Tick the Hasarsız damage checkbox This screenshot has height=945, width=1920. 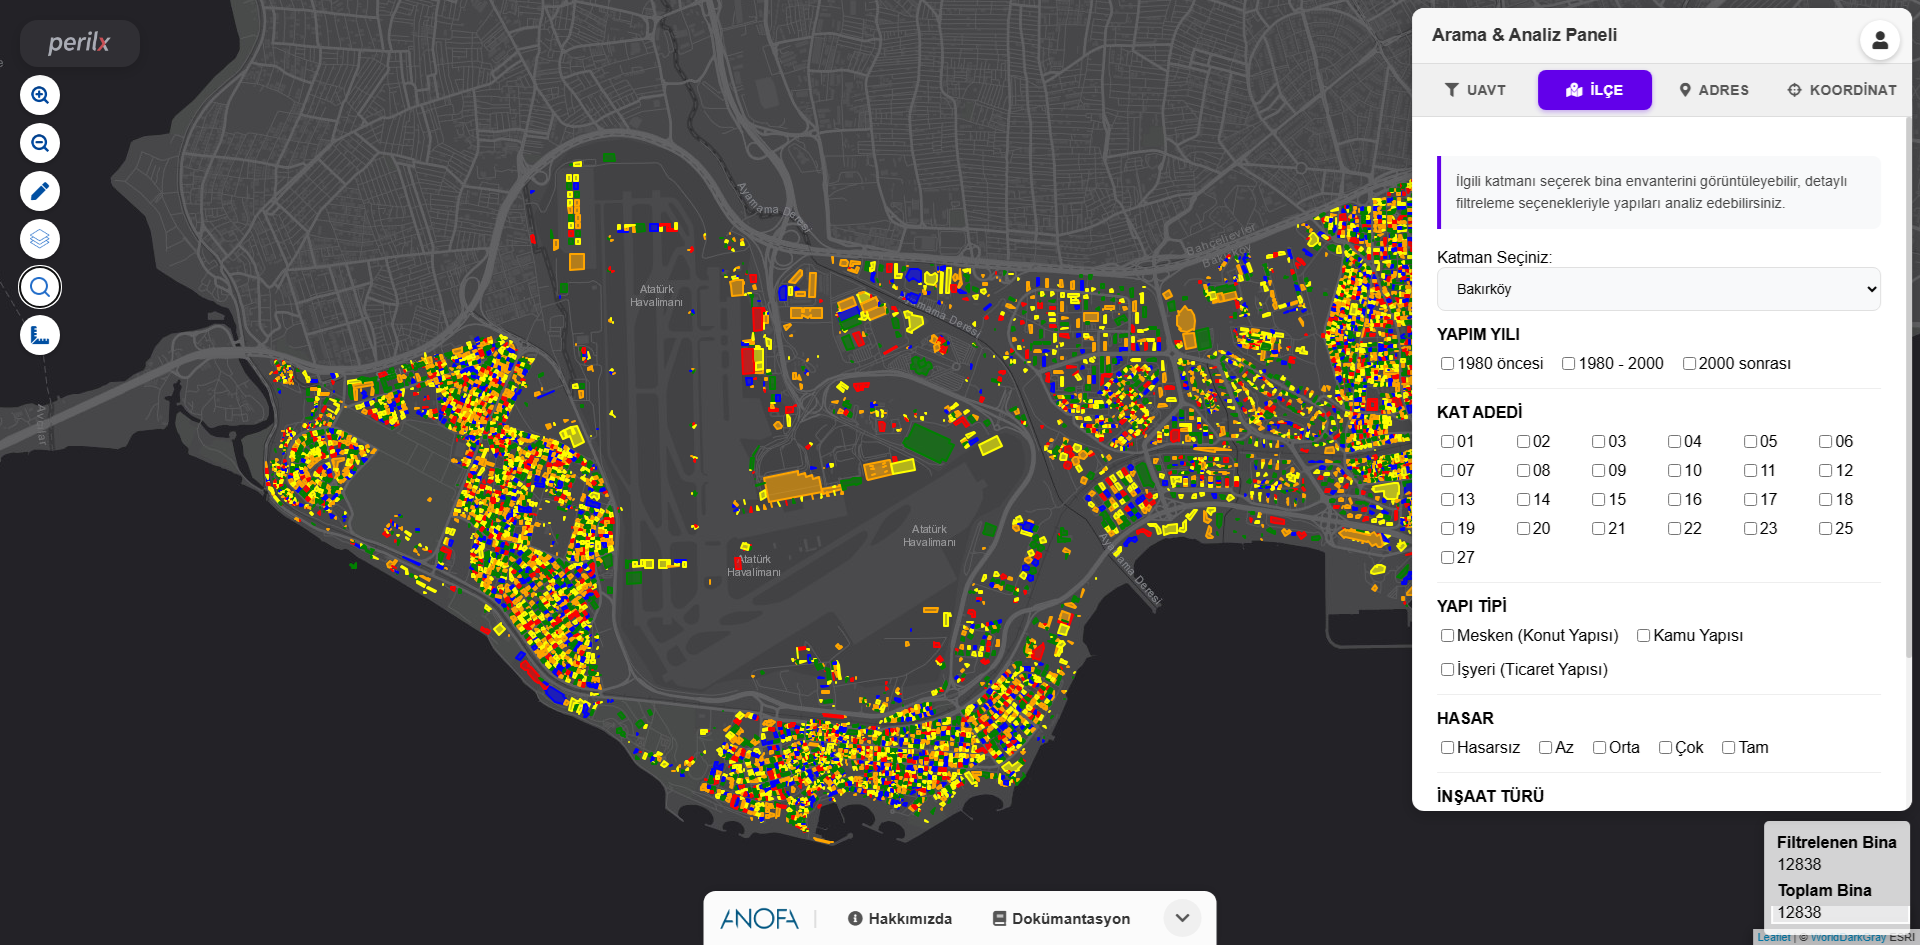1447,748
